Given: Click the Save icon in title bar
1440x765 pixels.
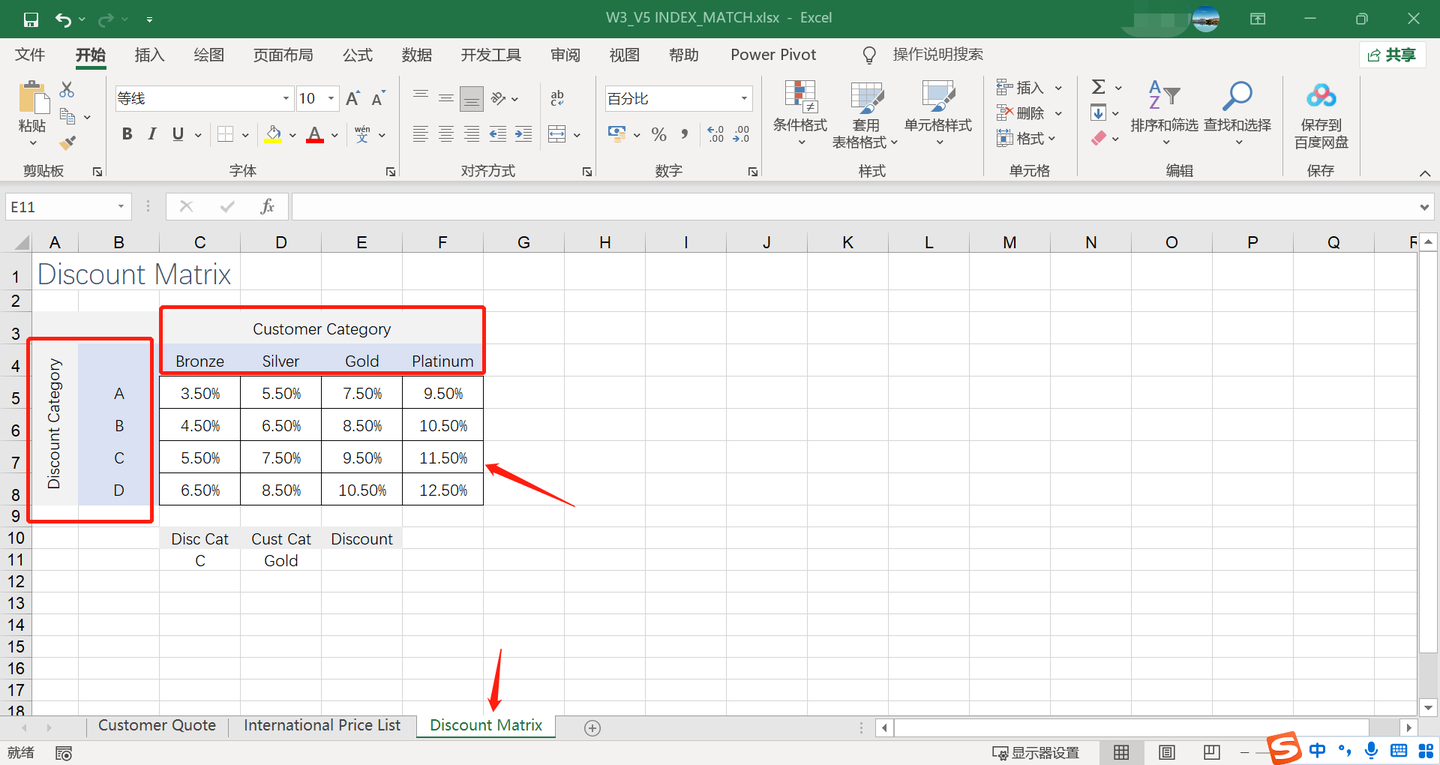Looking at the screenshot, I should (x=31, y=19).
